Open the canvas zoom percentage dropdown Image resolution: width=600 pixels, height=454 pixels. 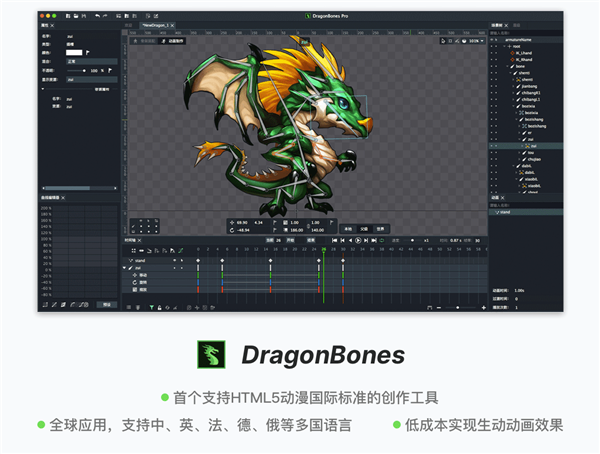(x=477, y=41)
